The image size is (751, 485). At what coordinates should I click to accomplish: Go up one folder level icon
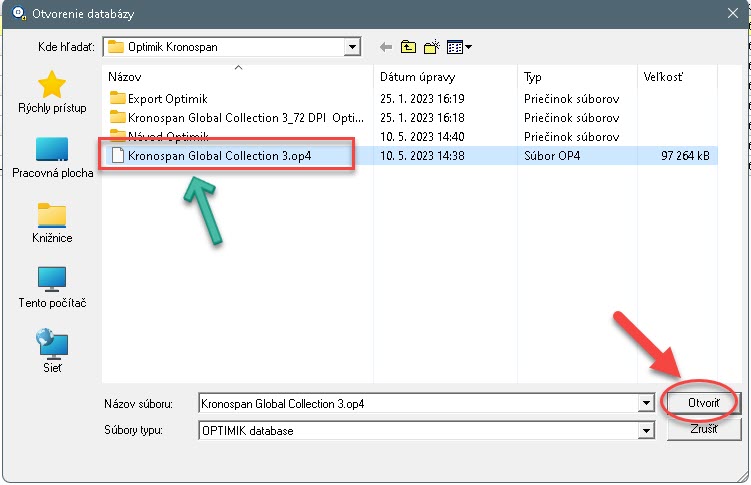408,47
